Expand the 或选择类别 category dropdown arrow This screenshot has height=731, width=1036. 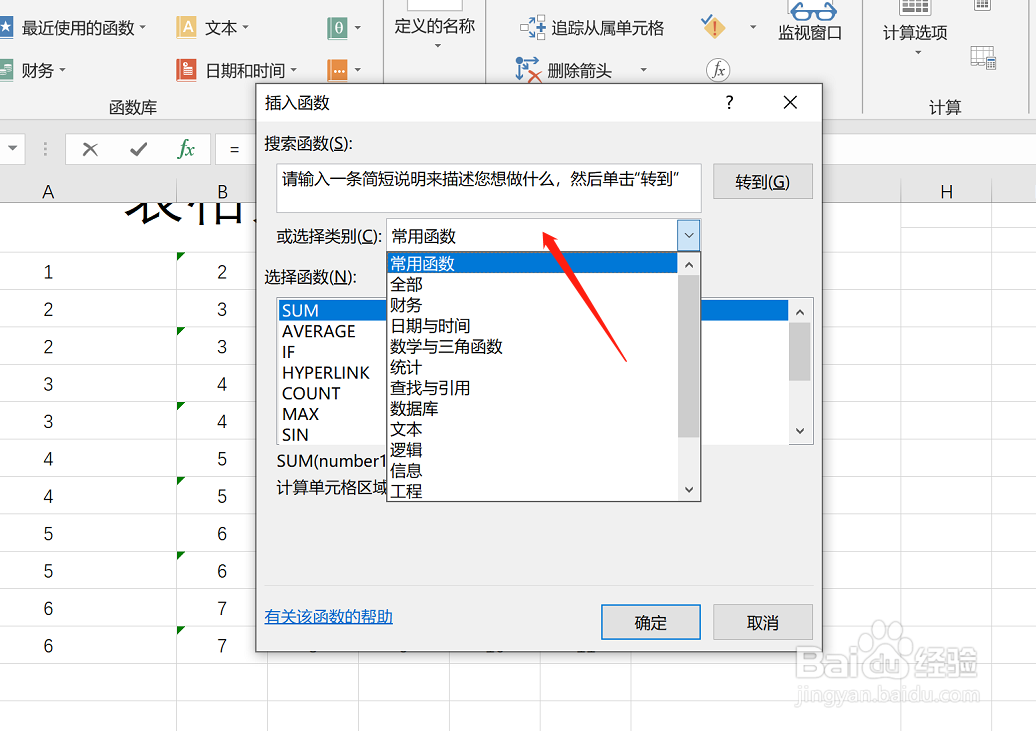689,234
